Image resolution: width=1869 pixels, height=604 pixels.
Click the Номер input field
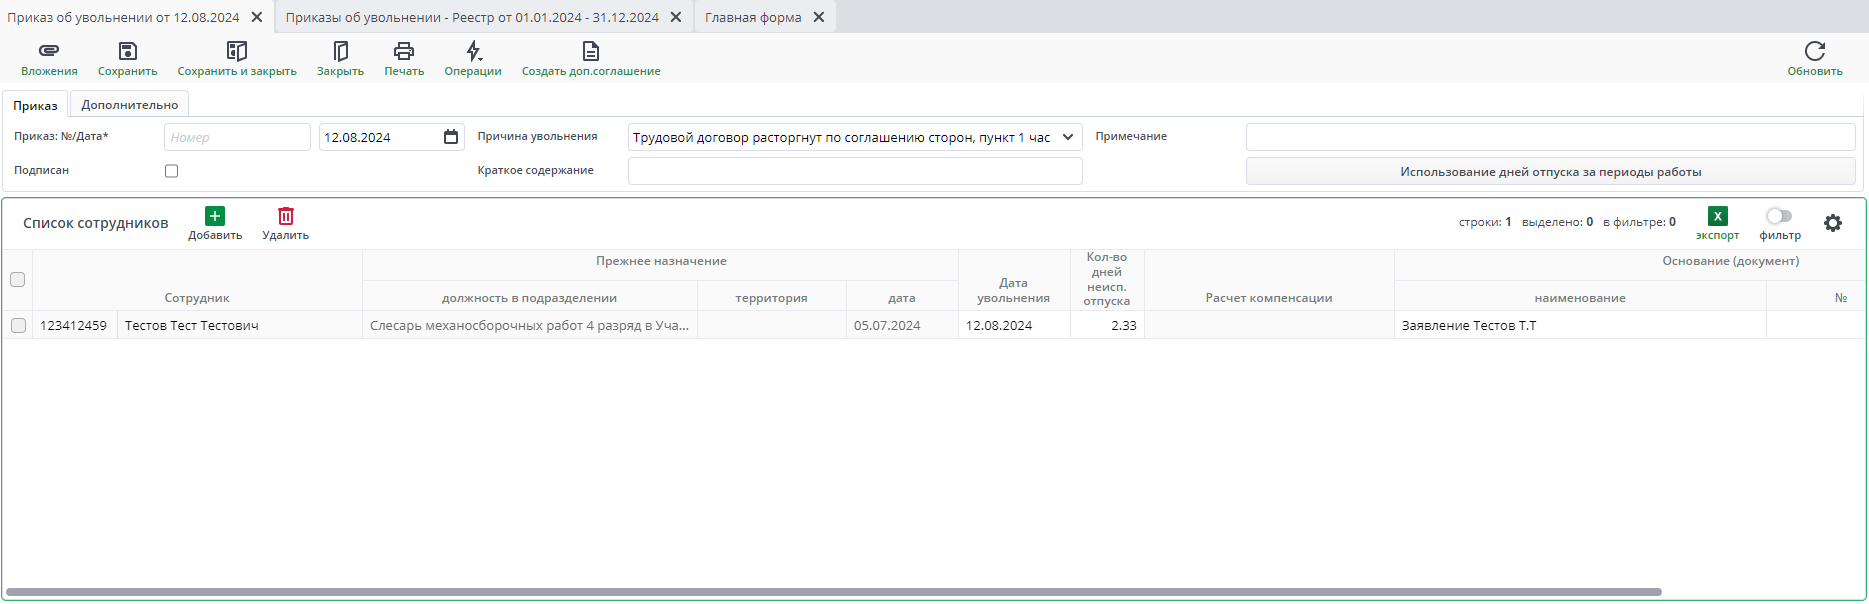click(x=237, y=137)
